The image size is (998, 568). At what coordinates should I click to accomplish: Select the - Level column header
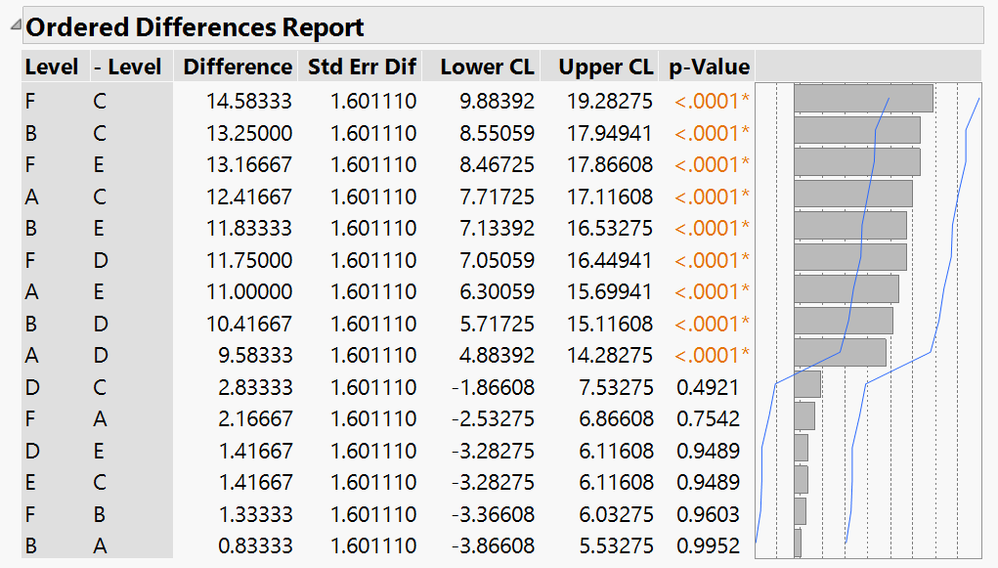pos(127,67)
